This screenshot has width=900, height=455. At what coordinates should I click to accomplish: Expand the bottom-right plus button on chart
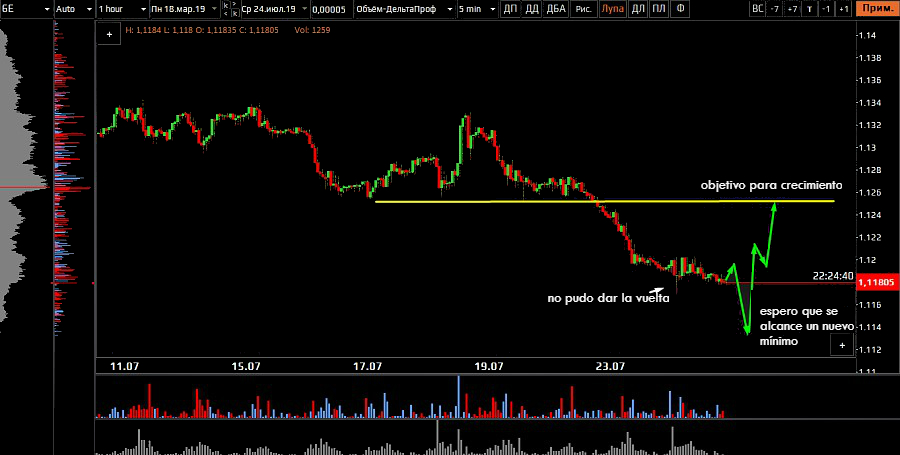pyautogui.click(x=842, y=345)
